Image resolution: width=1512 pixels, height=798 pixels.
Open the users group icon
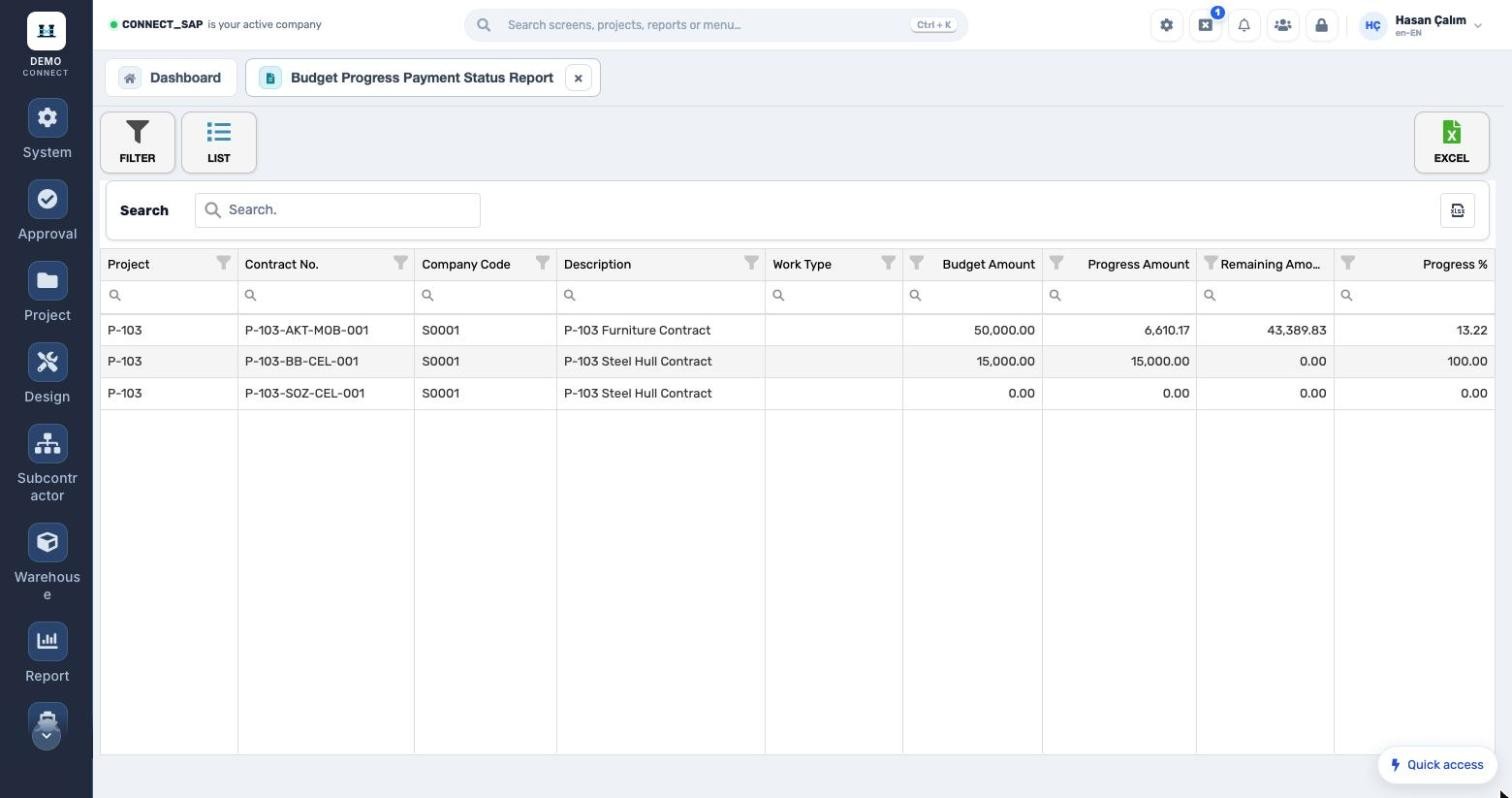click(1283, 25)
